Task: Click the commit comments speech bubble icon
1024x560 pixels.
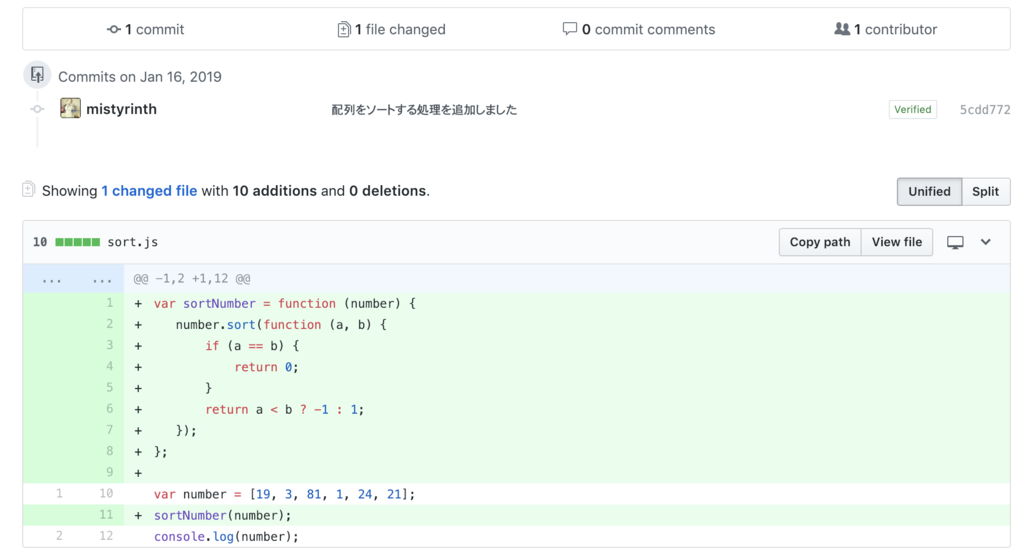Action: 569,29
